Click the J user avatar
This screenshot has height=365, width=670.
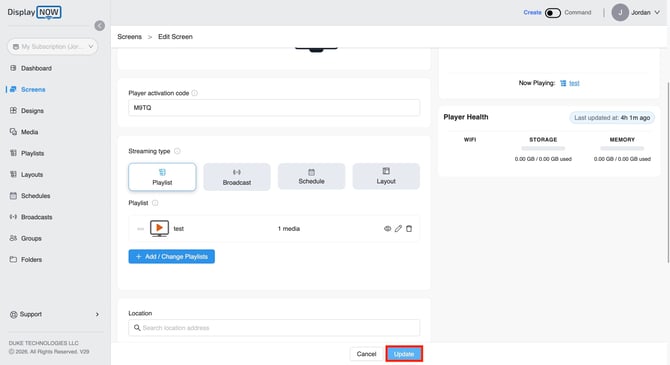[x=620, y=12]
